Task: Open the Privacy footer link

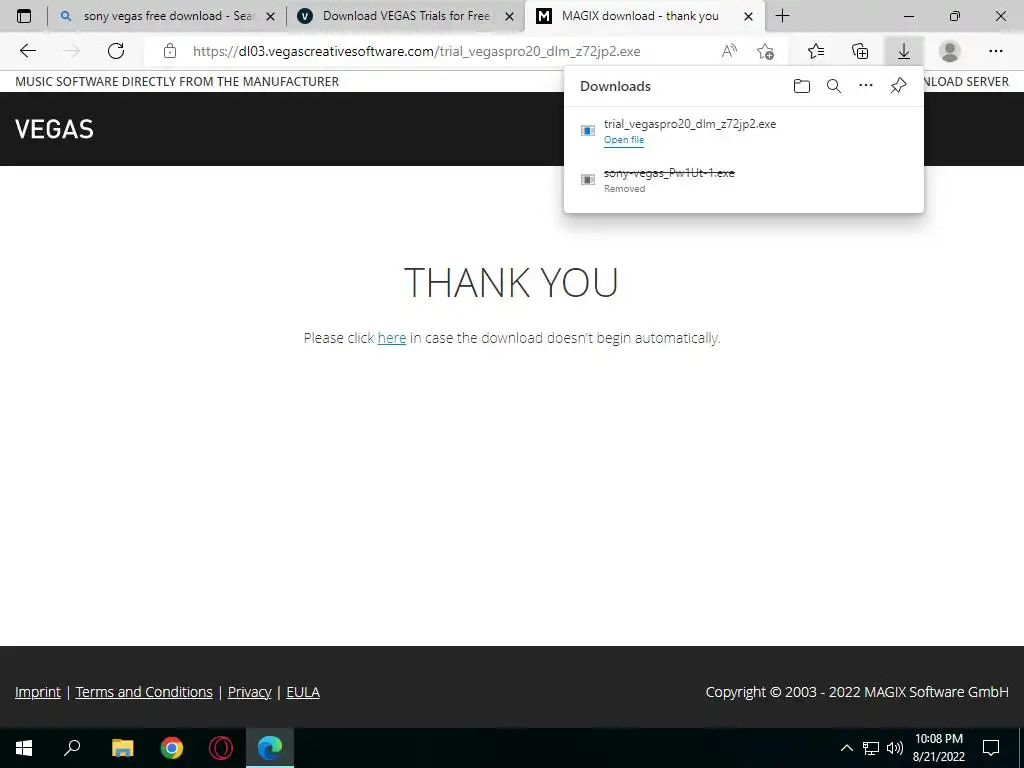Action: click(x=249, y=692)
